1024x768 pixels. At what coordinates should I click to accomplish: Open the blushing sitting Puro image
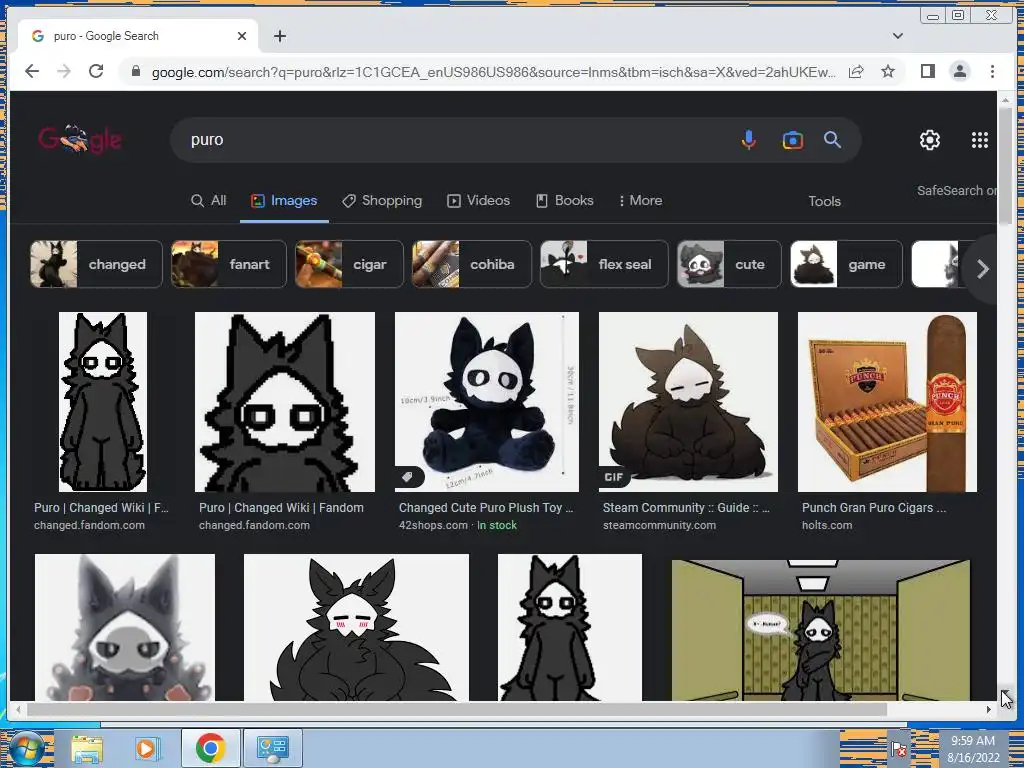[356, 627]
